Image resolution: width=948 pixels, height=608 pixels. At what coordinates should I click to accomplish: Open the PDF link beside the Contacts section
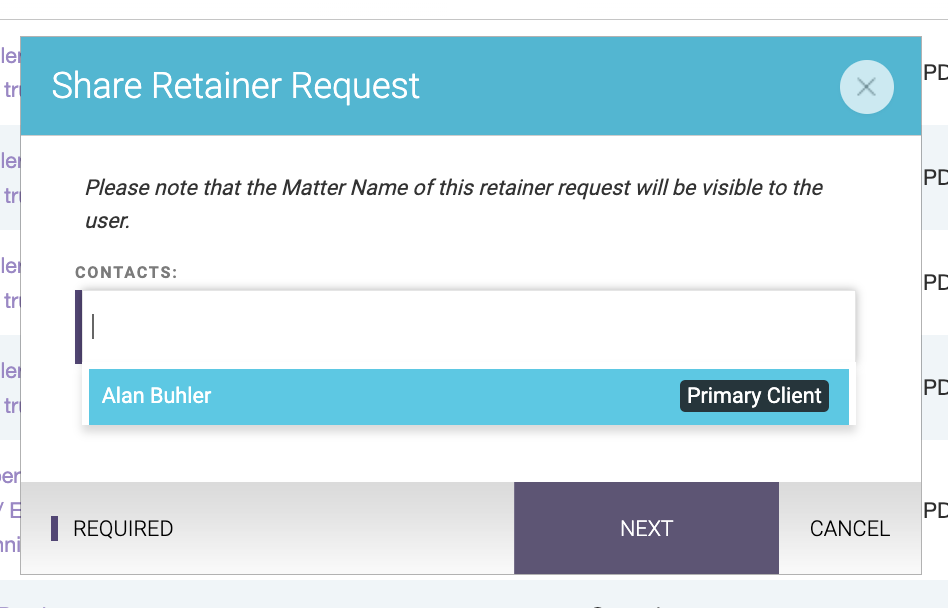pos(935,283)
